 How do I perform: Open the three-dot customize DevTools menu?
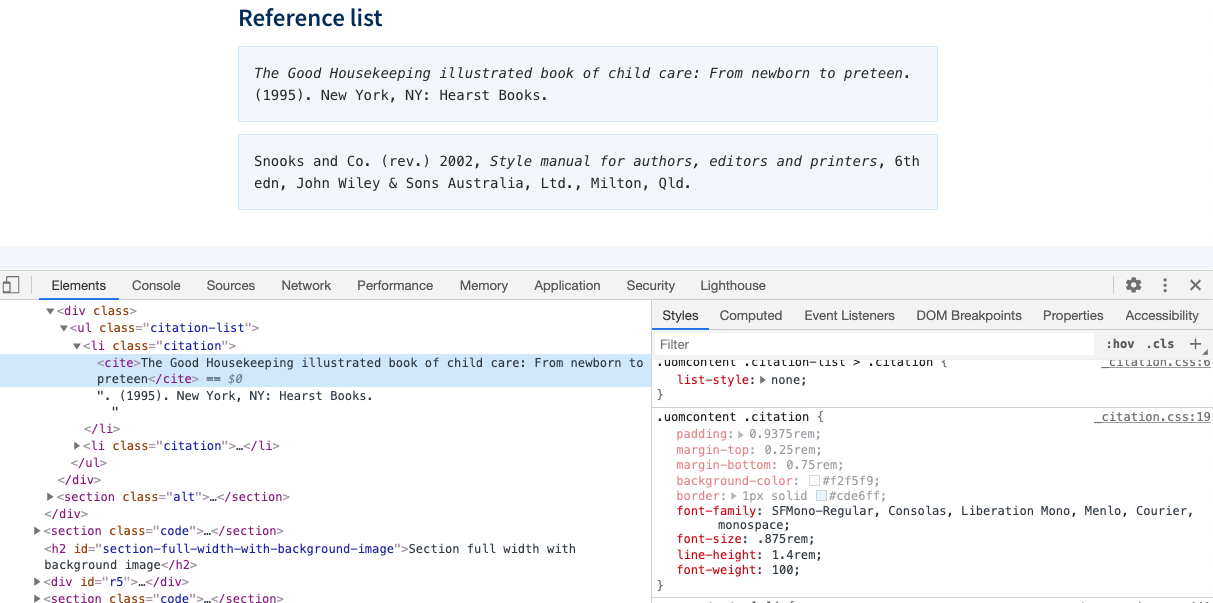point(1164,285)
